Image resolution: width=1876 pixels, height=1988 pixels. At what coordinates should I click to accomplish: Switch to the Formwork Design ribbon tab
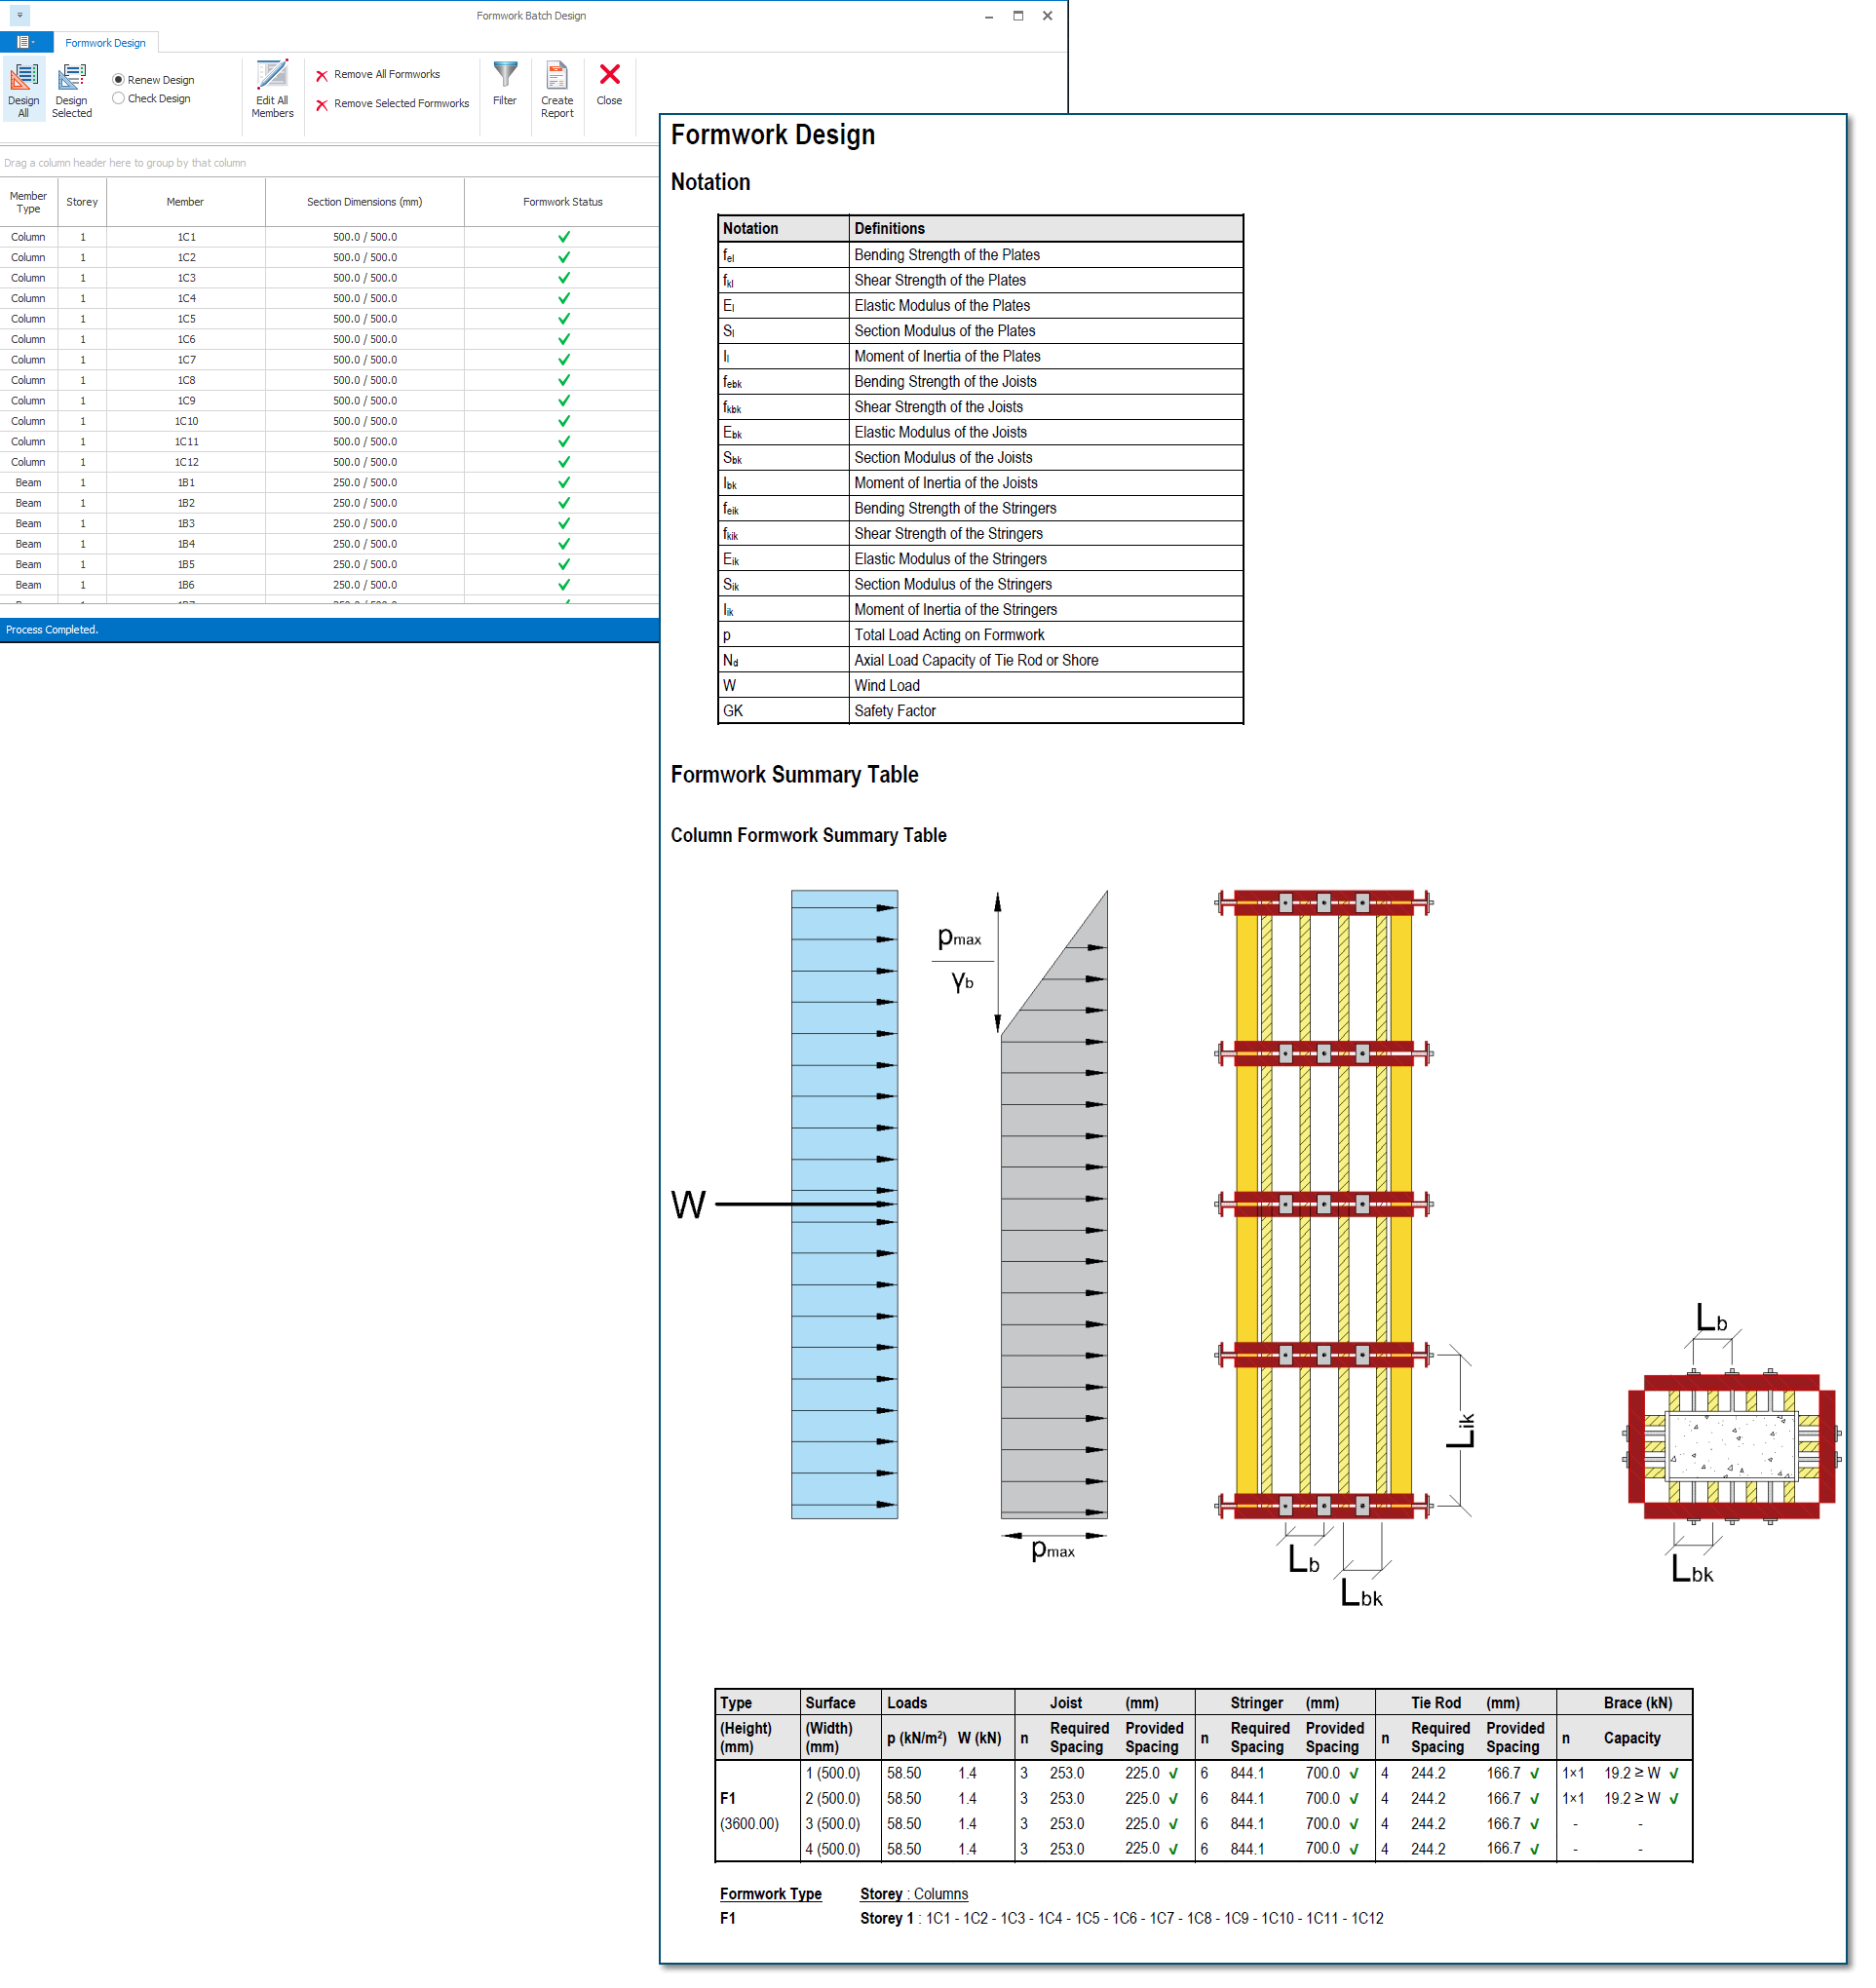pyautogui.click(x=105, y=43)
